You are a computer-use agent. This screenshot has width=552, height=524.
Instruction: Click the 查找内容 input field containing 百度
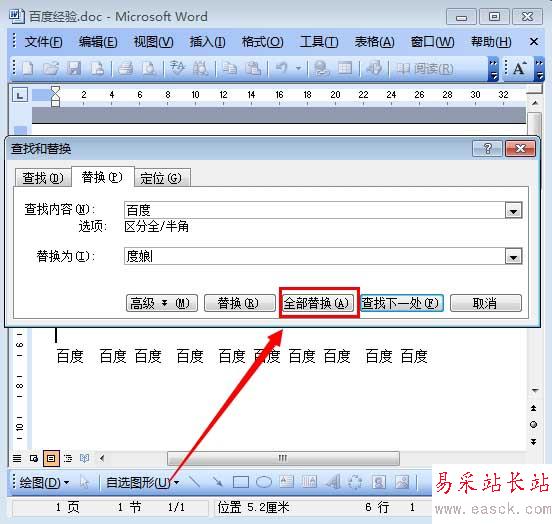[315, 211]
